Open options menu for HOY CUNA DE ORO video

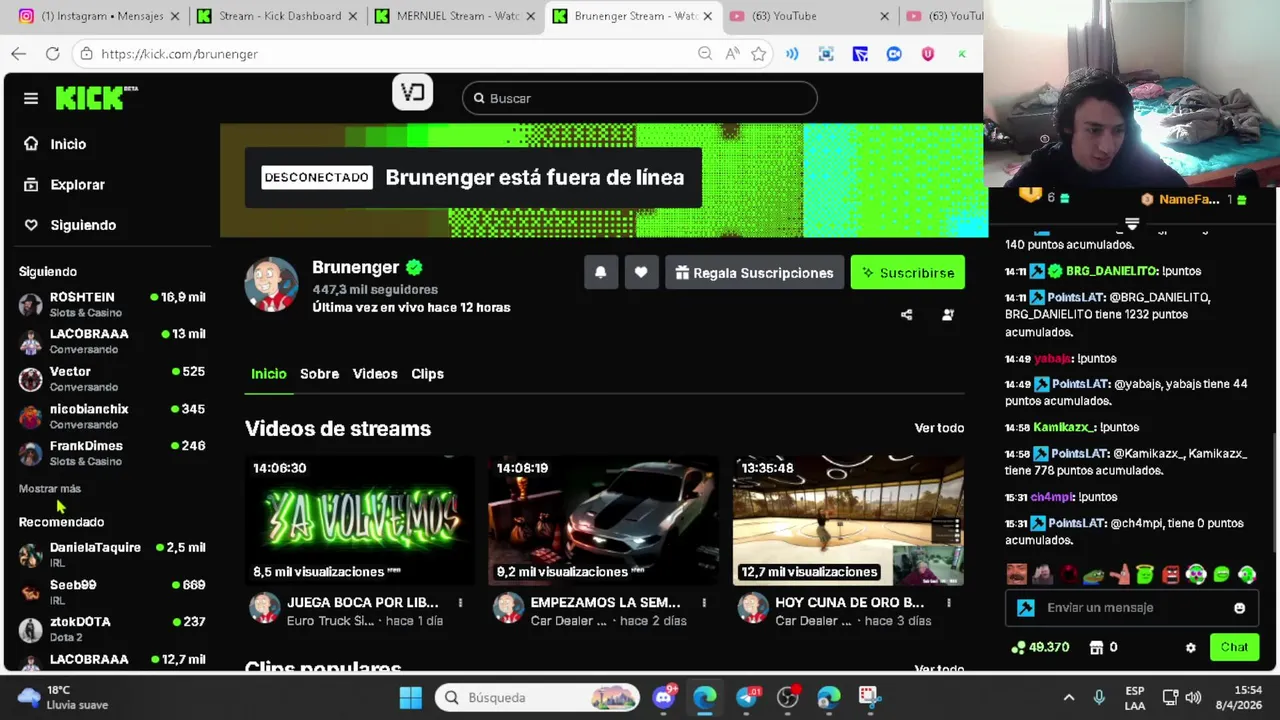point(949,603)
